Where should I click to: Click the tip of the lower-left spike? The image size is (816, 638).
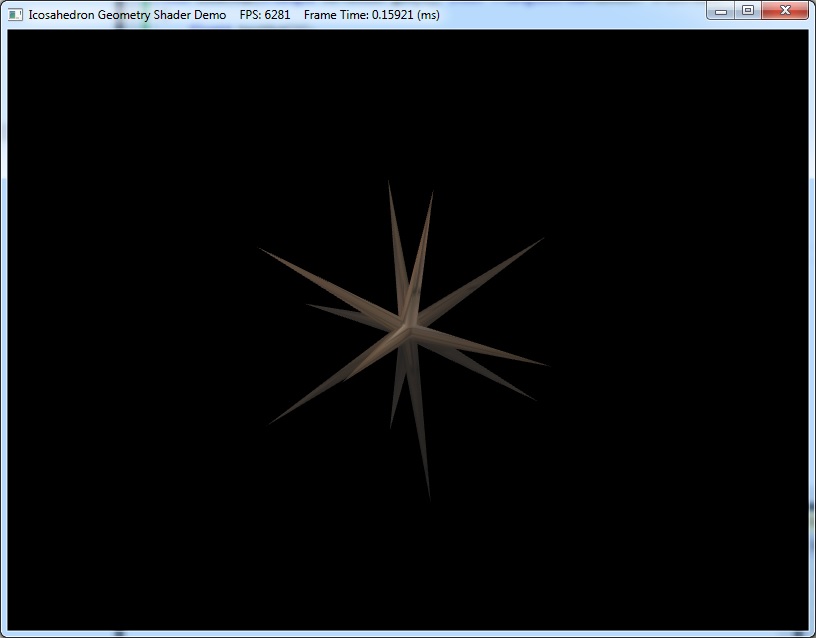271,422
